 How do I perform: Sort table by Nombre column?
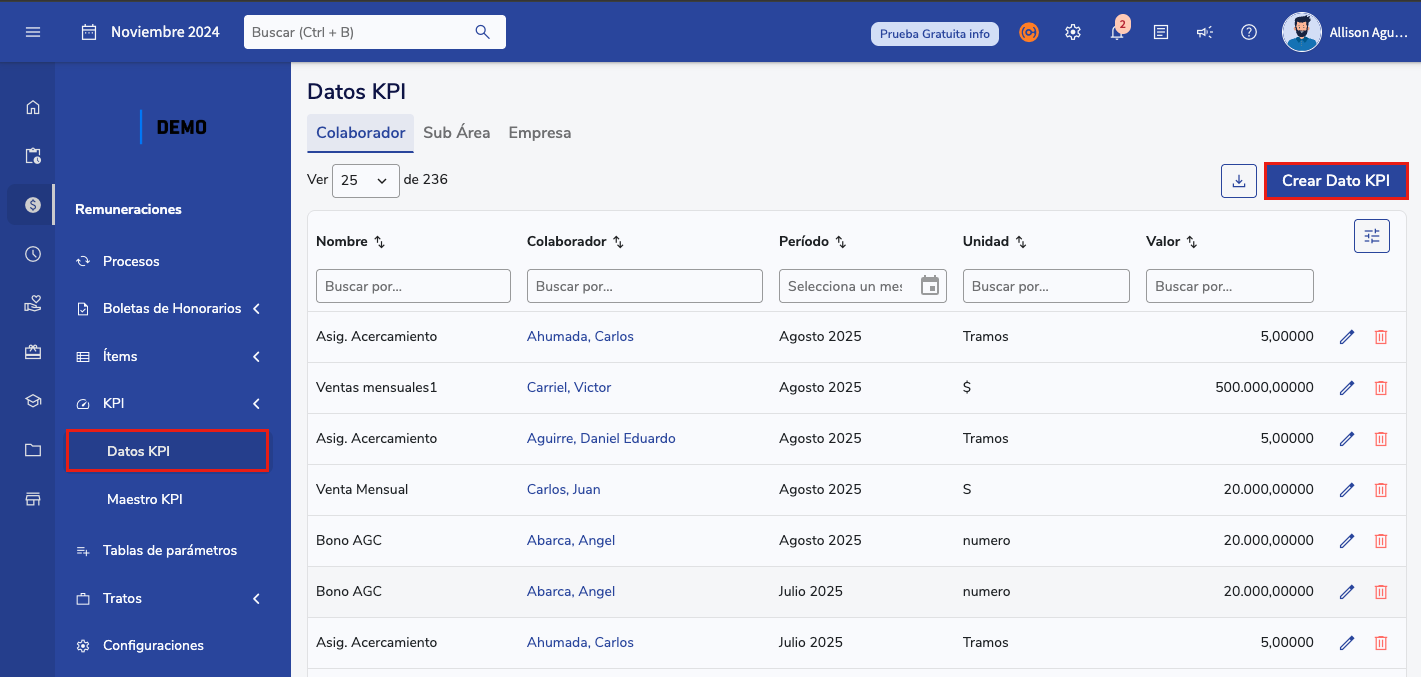click(379, 242)
